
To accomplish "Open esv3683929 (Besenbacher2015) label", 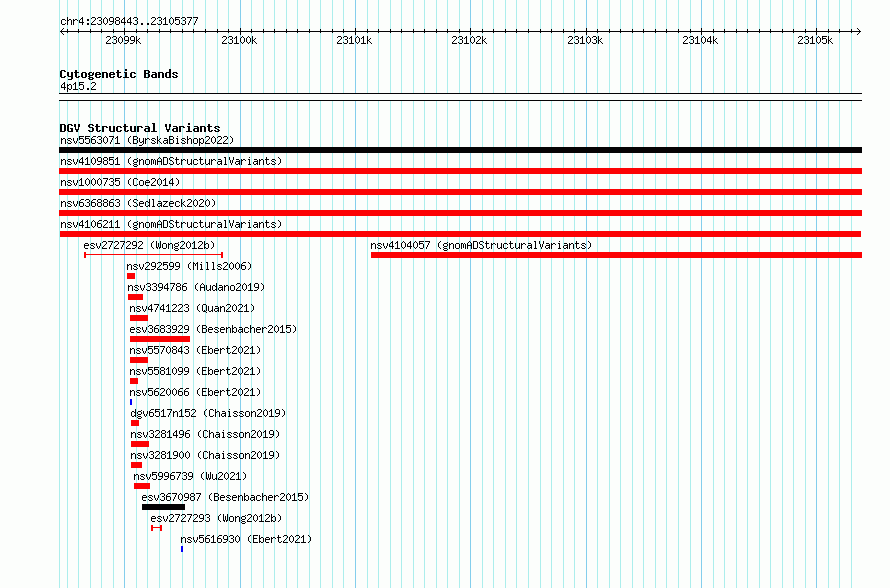I will pos(213,329).
